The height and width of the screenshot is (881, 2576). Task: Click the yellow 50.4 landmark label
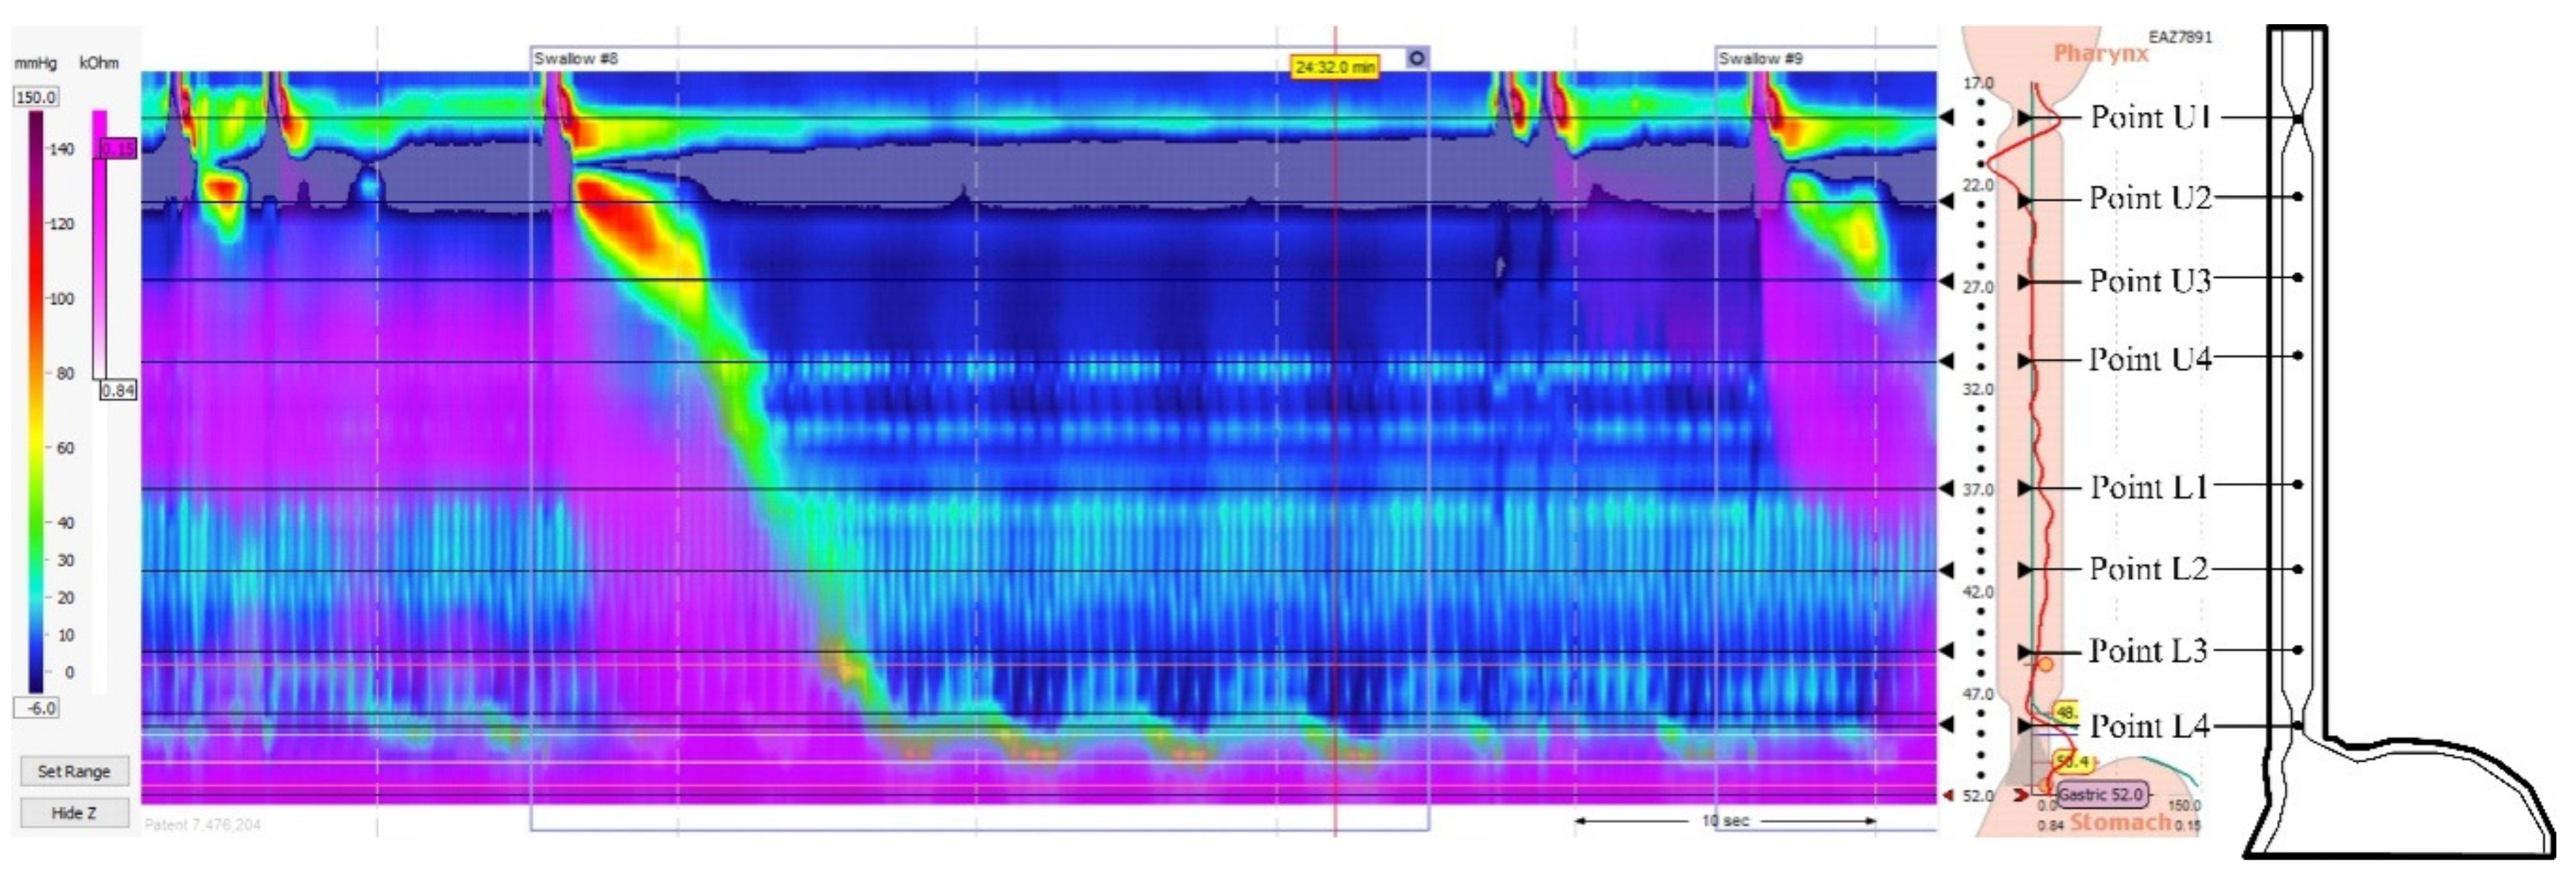2072,762
